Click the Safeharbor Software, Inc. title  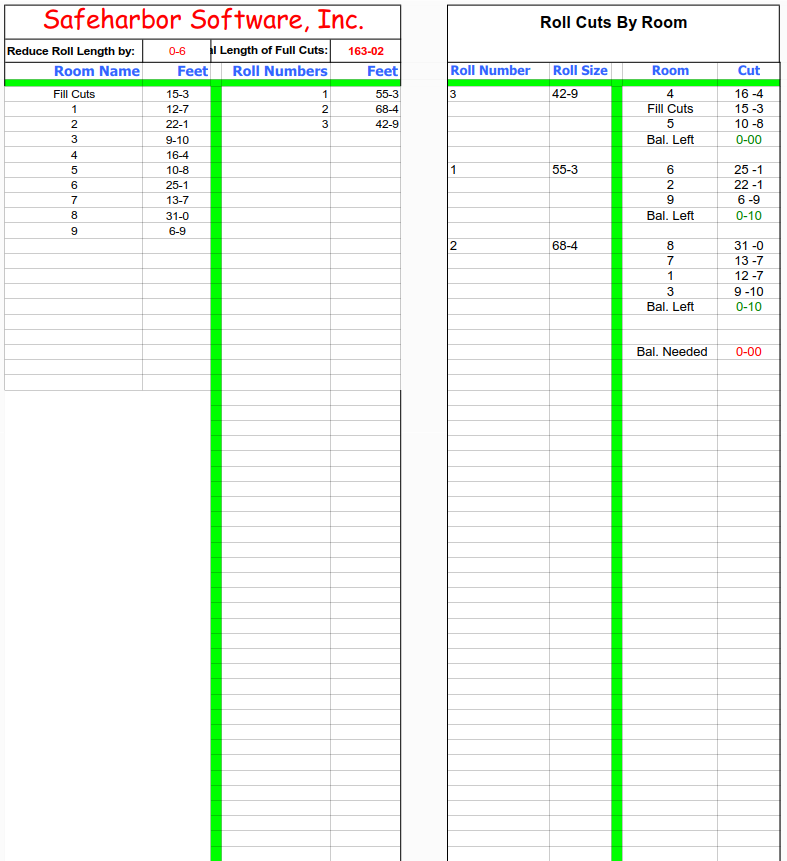[x=203, y=20]
